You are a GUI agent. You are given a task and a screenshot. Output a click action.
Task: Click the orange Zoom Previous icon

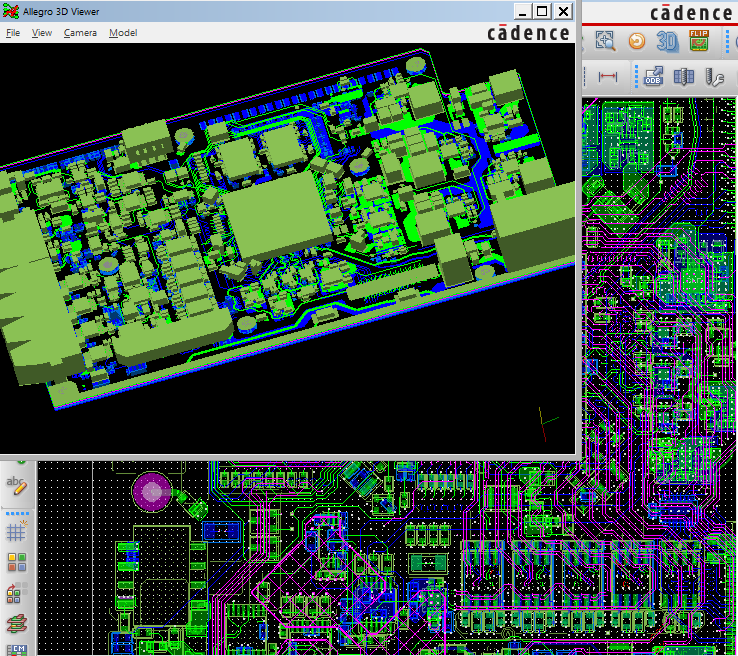point(637,41)
